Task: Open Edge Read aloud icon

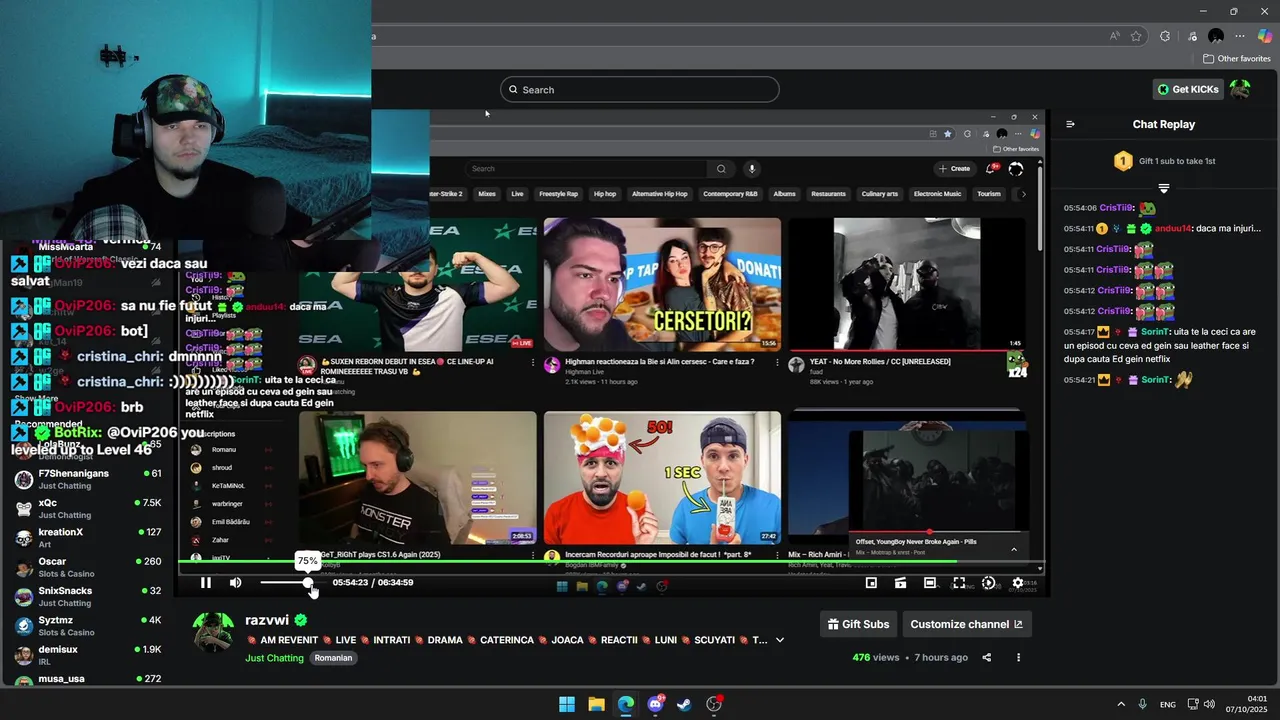Action: point(1115,36)
